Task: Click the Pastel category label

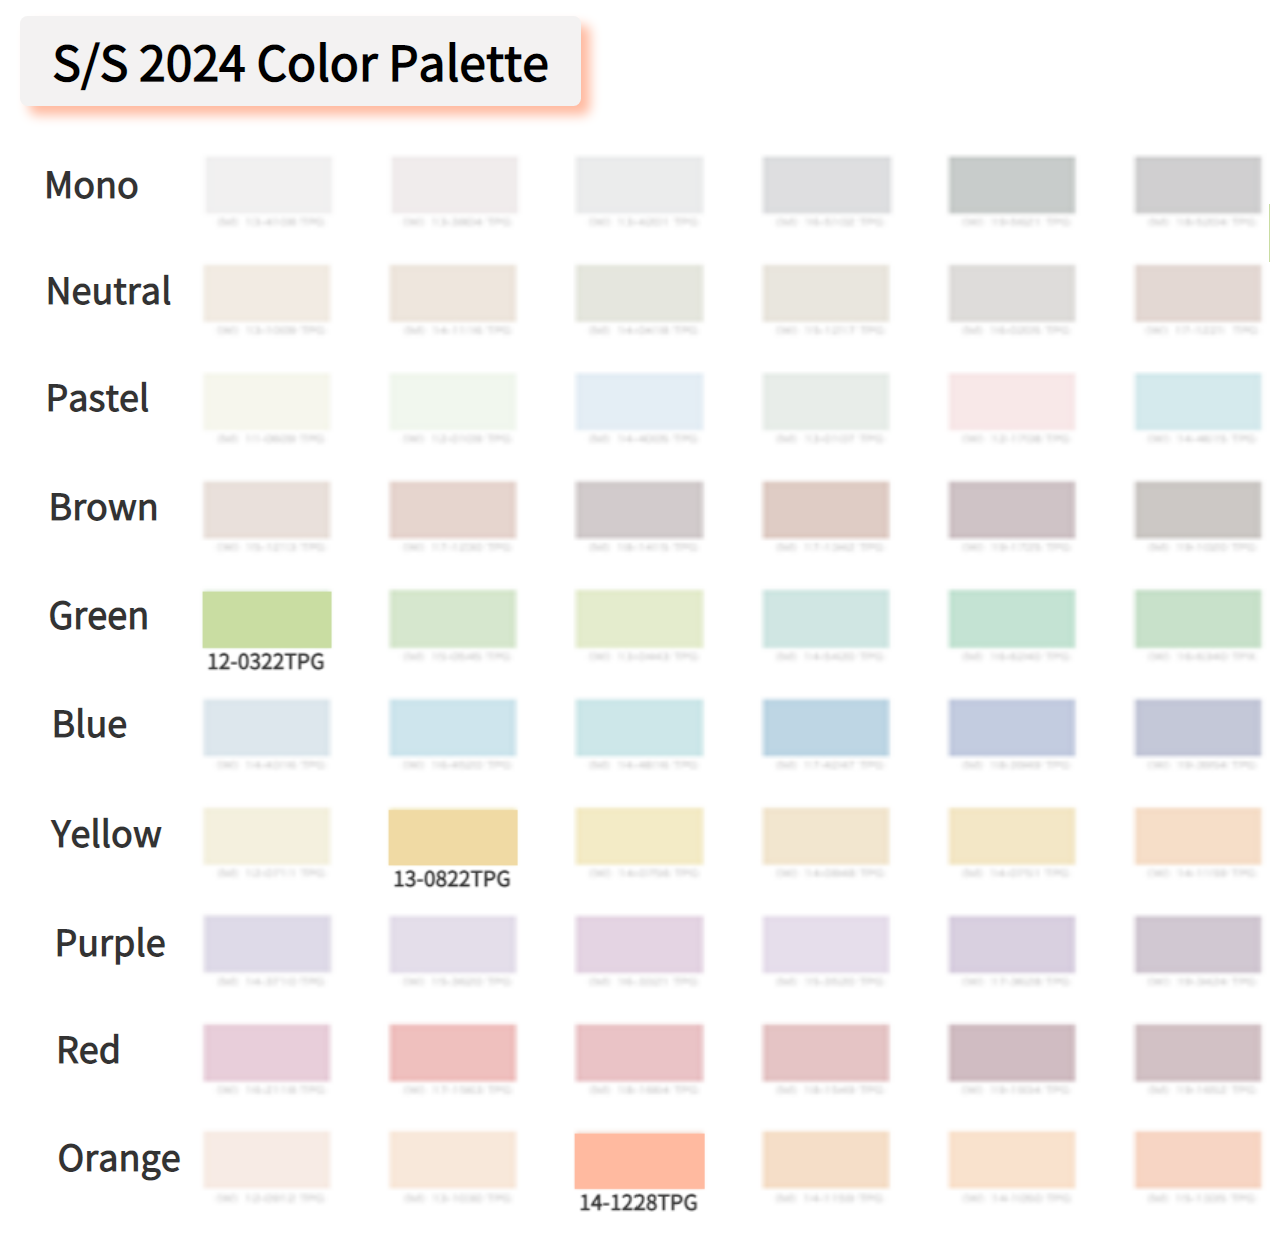Action: click(98, 399)
